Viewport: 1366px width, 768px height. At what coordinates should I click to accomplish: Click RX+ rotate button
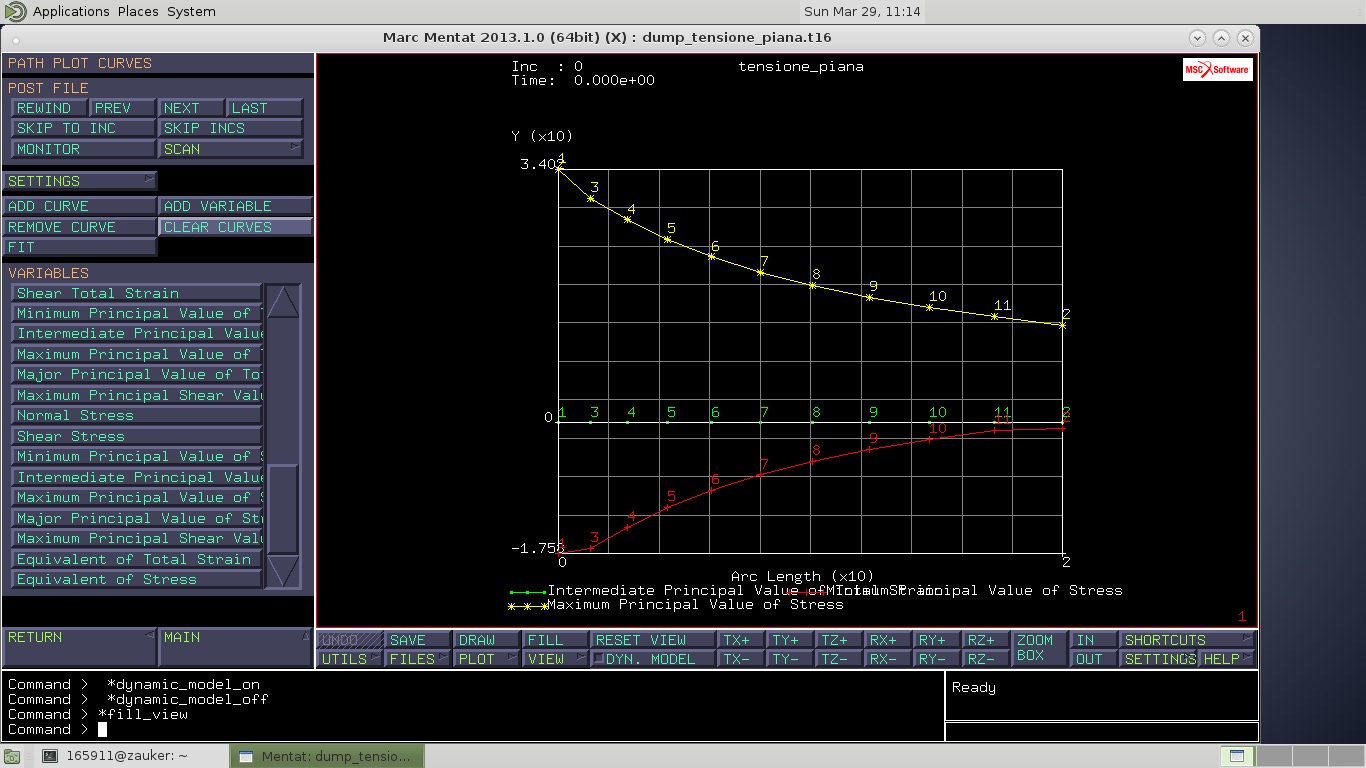[889, 640]
